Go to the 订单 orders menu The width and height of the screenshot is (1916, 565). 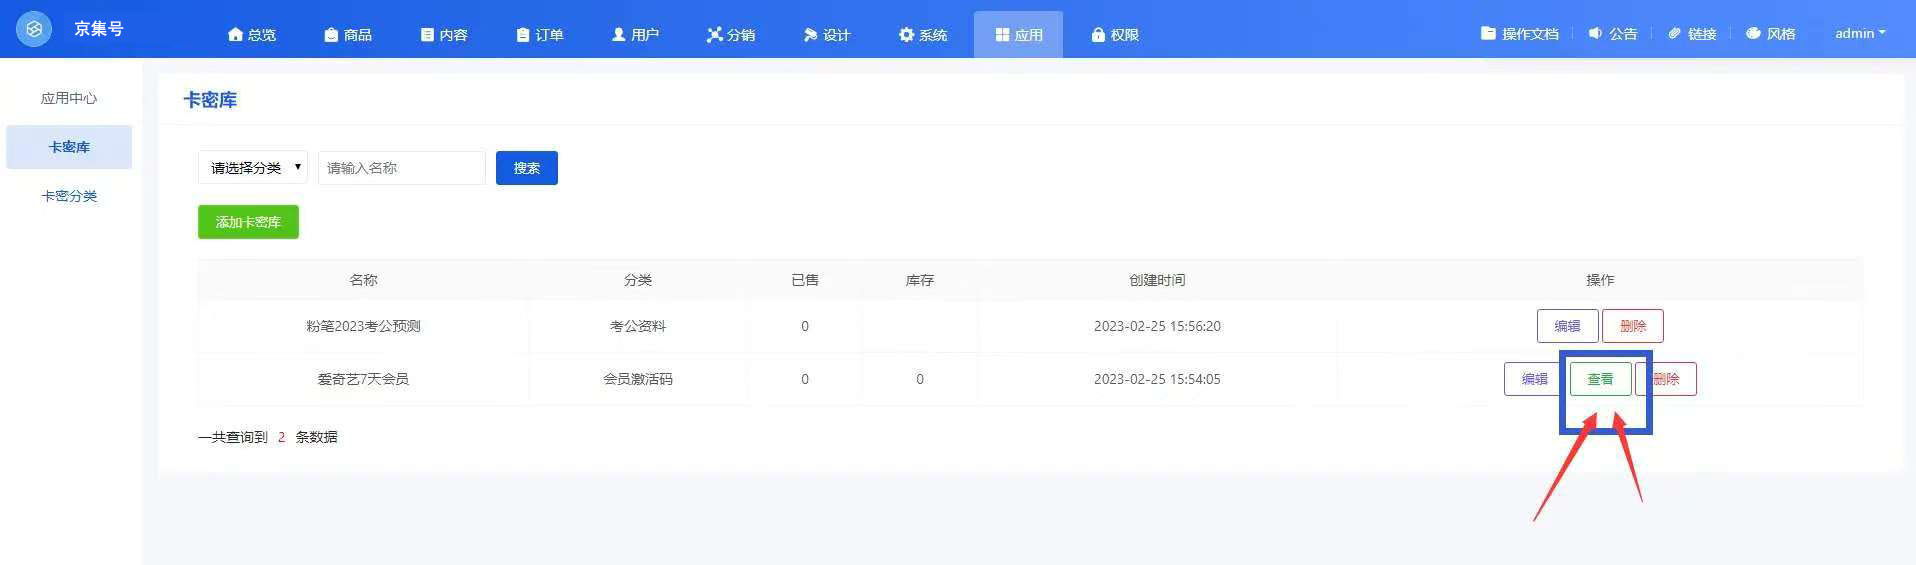pyautogui.click(x=540, y=35)
